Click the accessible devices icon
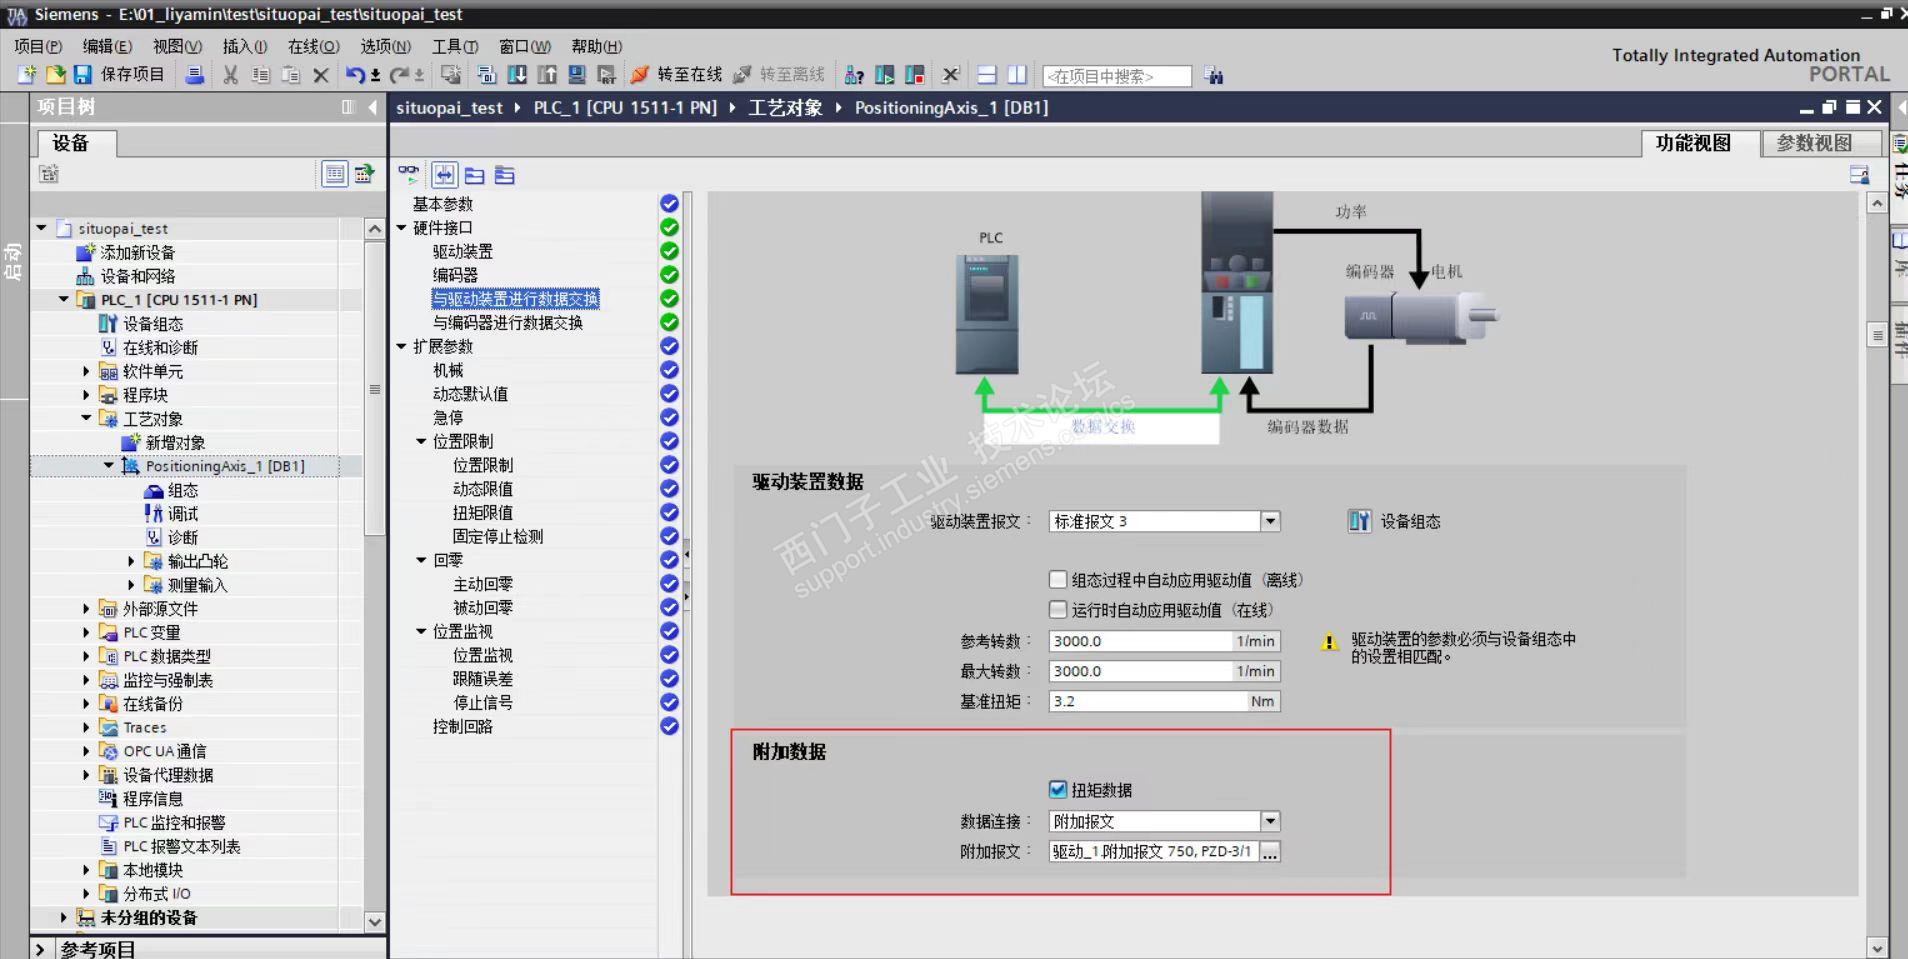This screenshot has height=959, width=1908. tap(854, 75)
